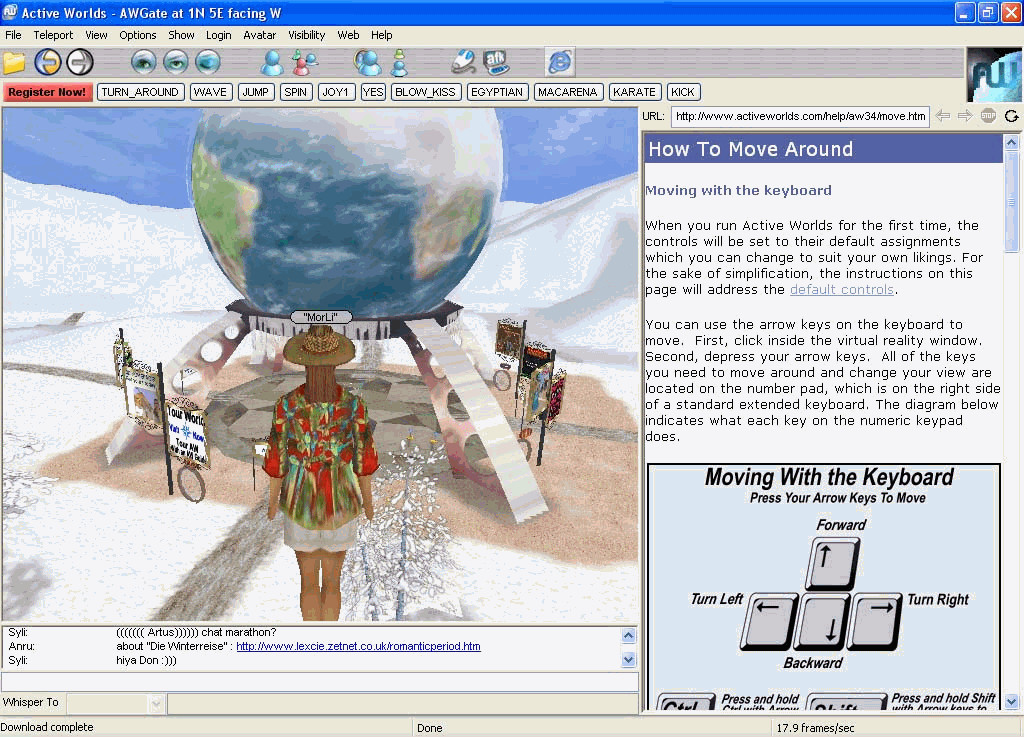Click the yellow folder icon in the toolbar
The height and width of the screenshot is (737, 1024).
click(x=14, y=63)
